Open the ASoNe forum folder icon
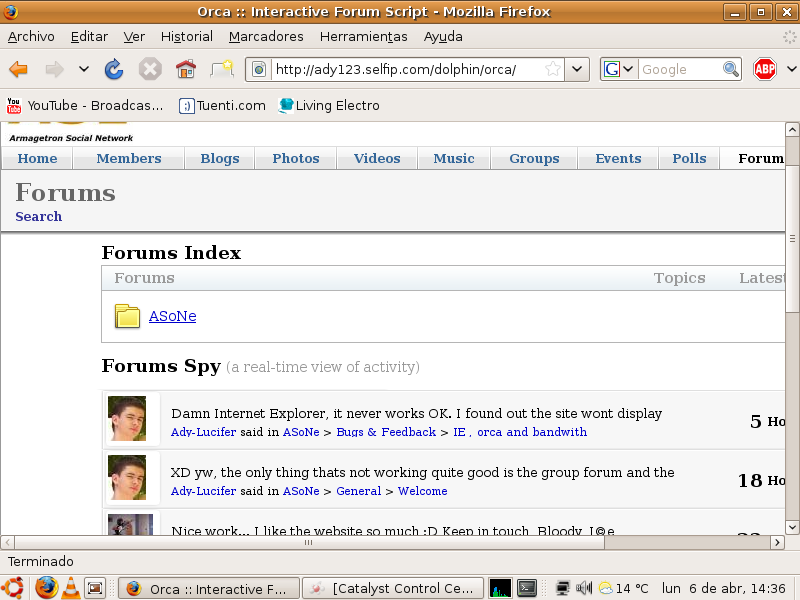Screen dimensions: 800x600 (127, 316)
